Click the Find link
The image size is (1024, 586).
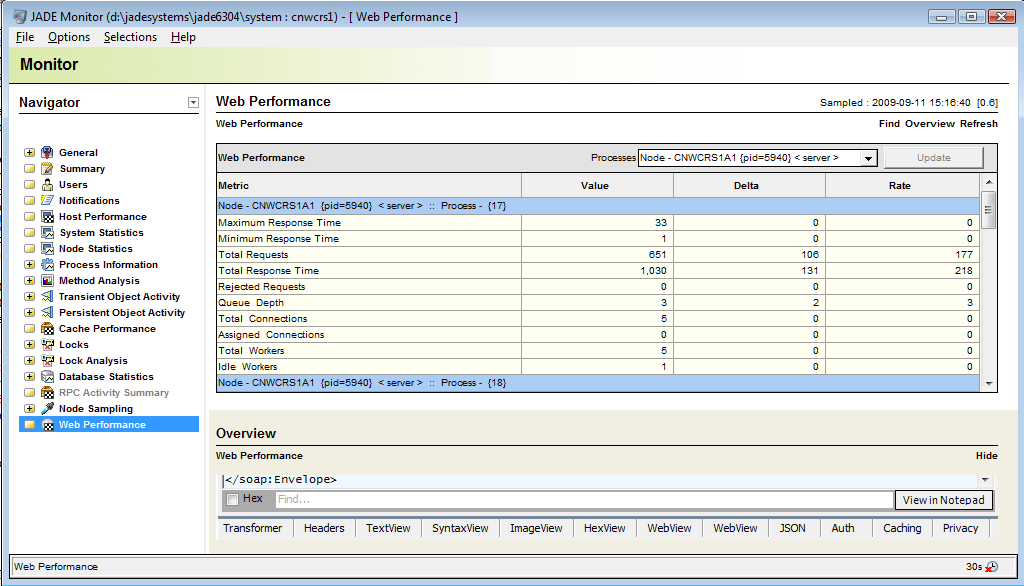coord(889,123)
